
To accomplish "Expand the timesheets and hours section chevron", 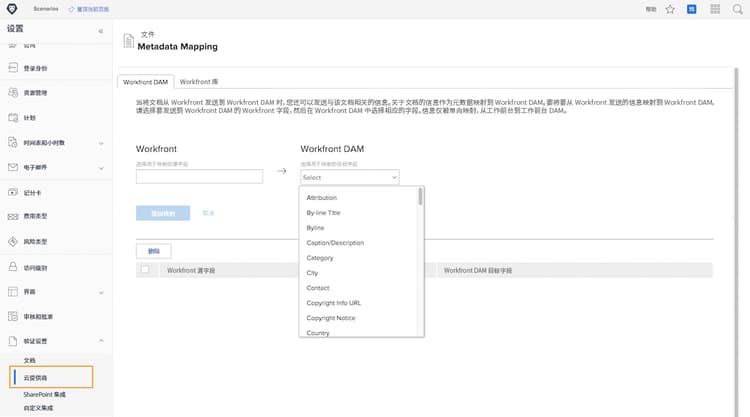I will coord(101,143).
